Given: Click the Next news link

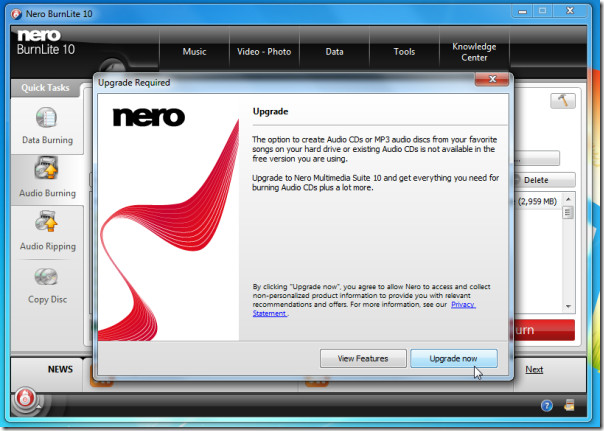Looking at the screenshot, I should pyautogui.click(x=534, y=369).
